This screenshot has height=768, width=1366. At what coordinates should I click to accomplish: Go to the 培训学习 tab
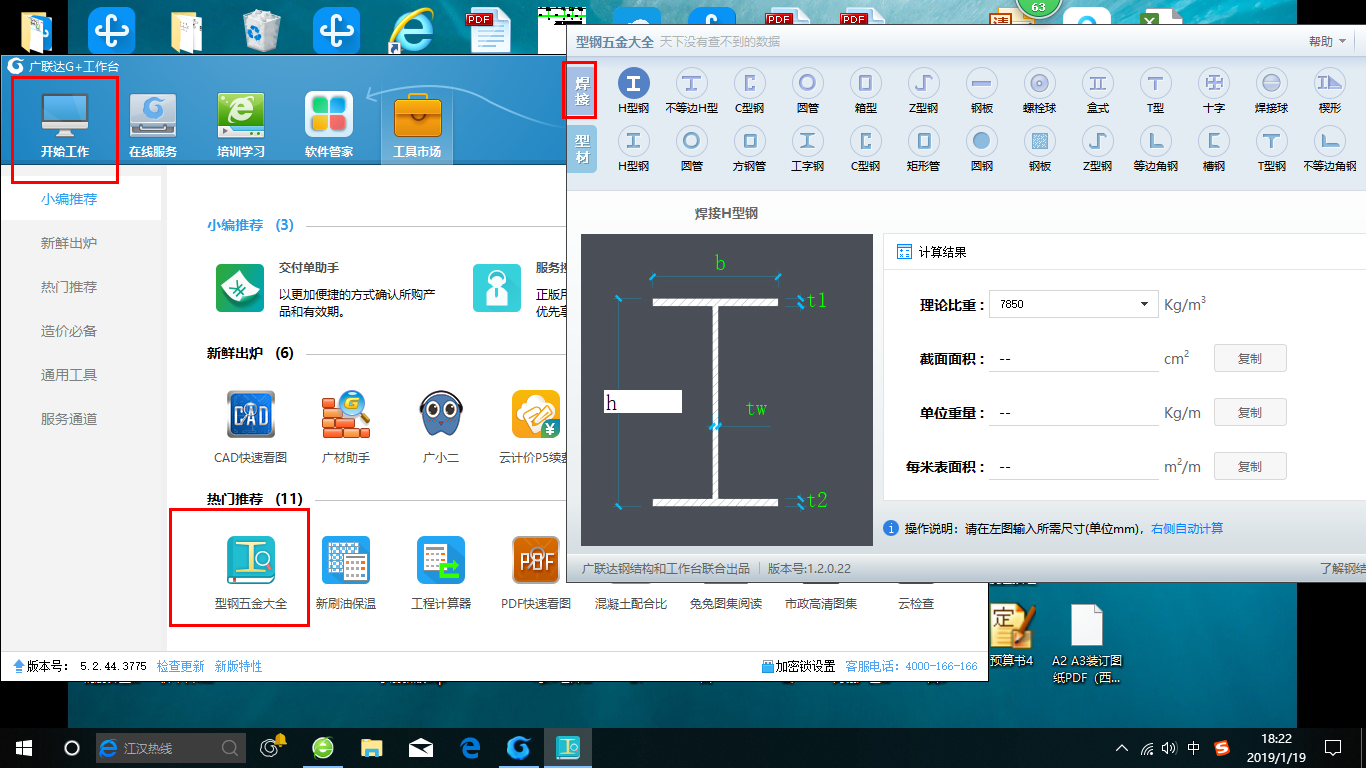point(241,126)
